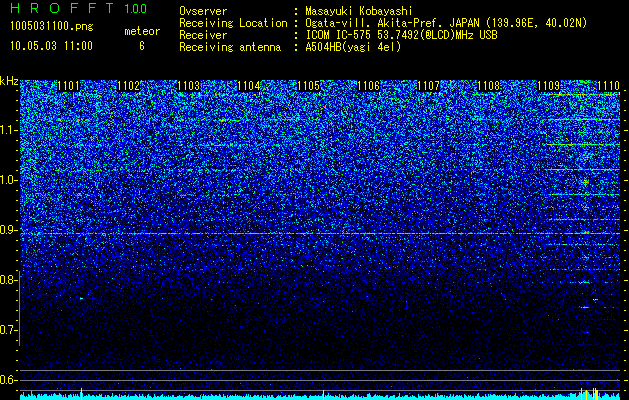
Task: Click the 0.8 kHz axis label
Action: (8, 280)
